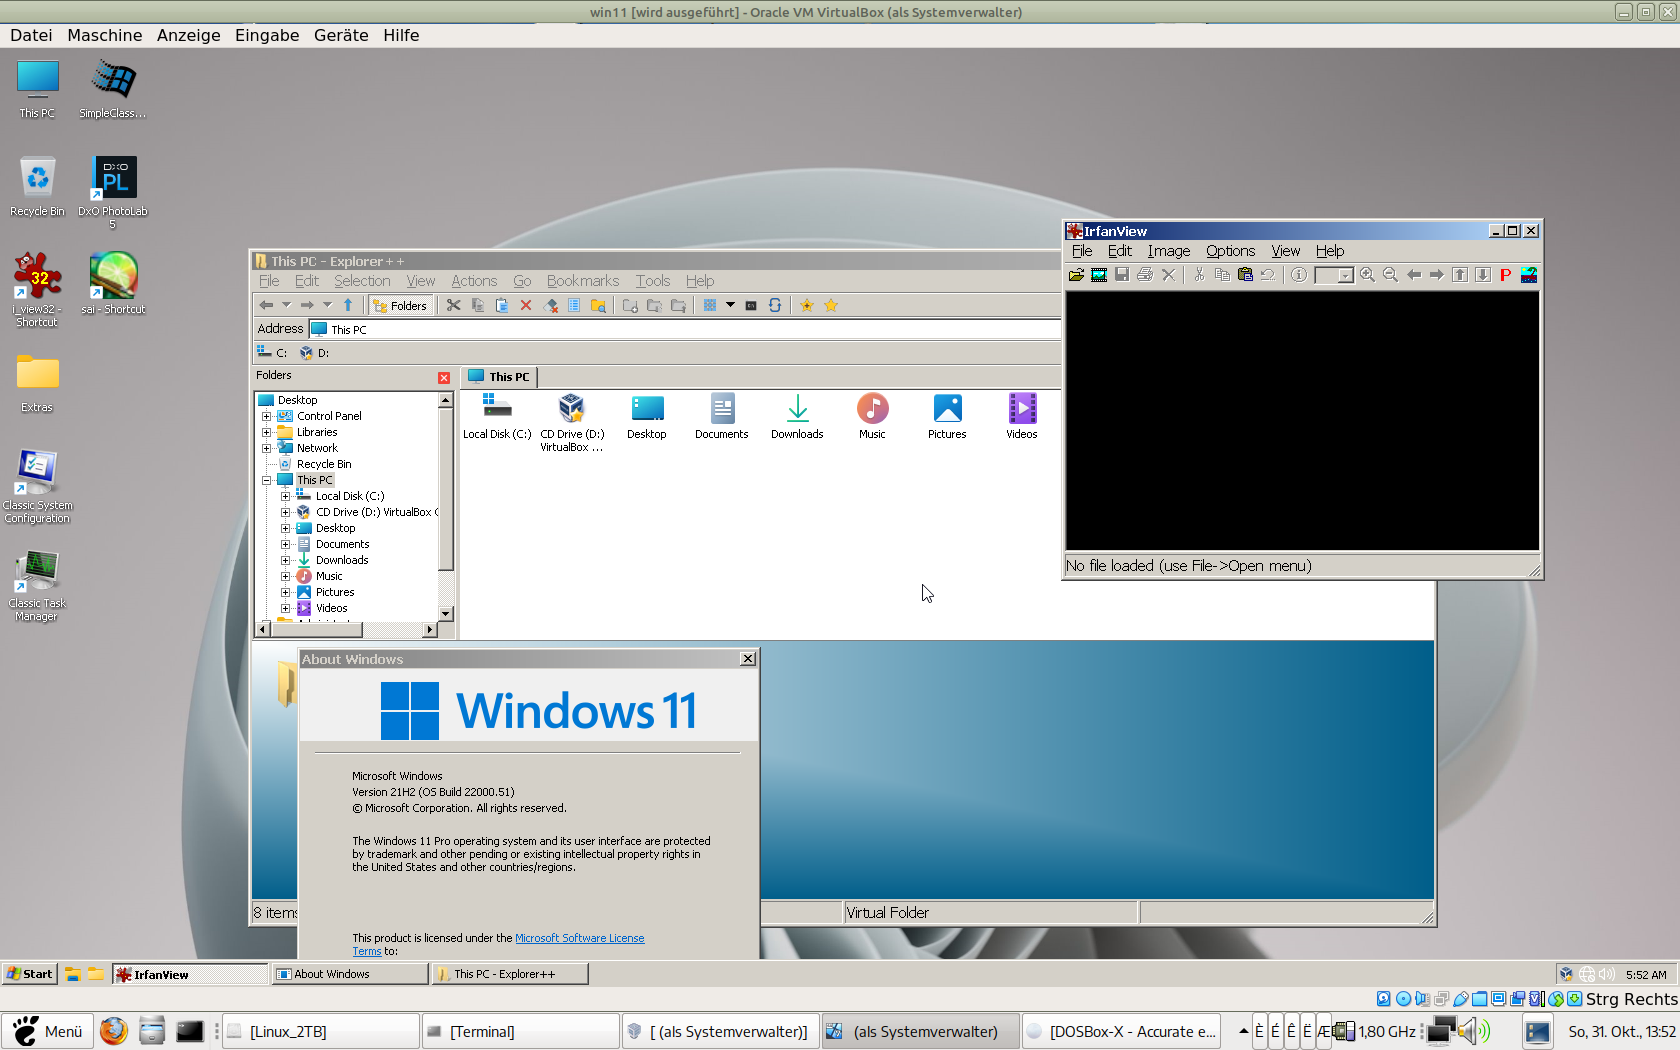
Task: Collapse the This PC tree node
Action: [x=267, y=480]
